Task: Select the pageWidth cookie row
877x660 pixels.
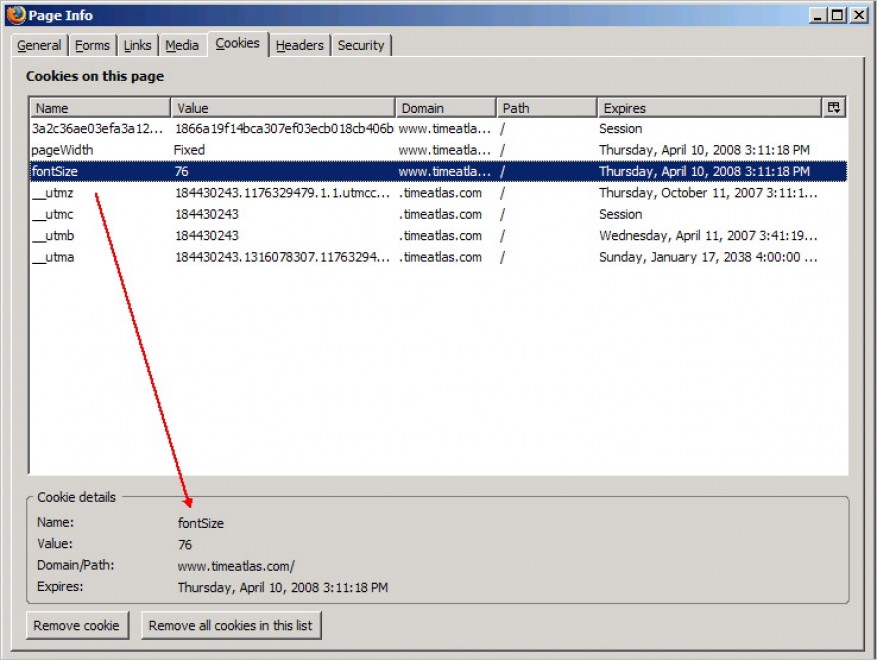Action: click(x=438, y=150)
